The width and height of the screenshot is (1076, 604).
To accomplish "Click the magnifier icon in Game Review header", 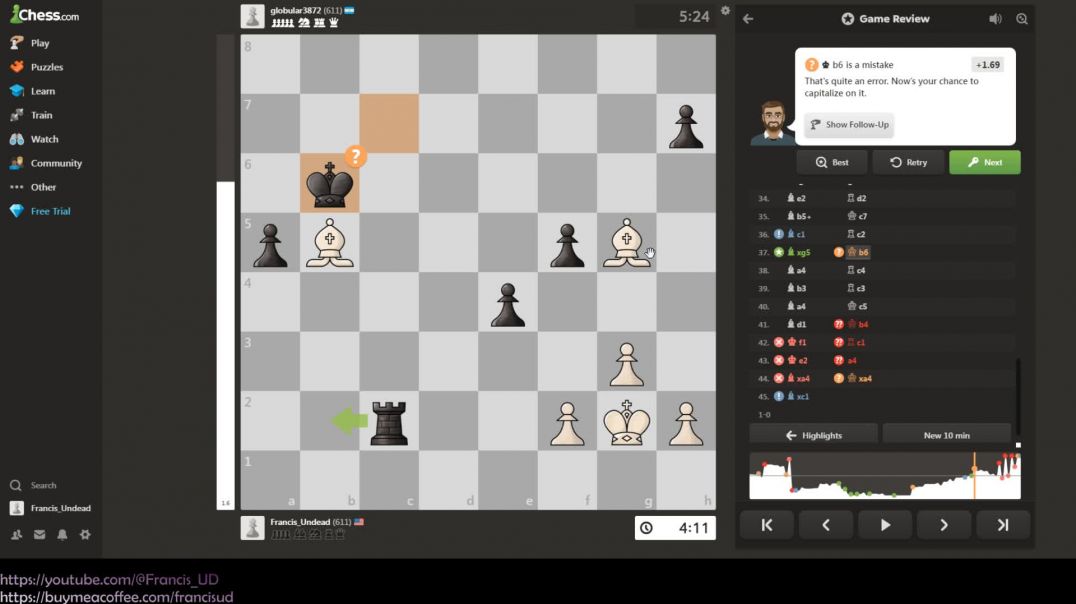I will point(1022,19).
